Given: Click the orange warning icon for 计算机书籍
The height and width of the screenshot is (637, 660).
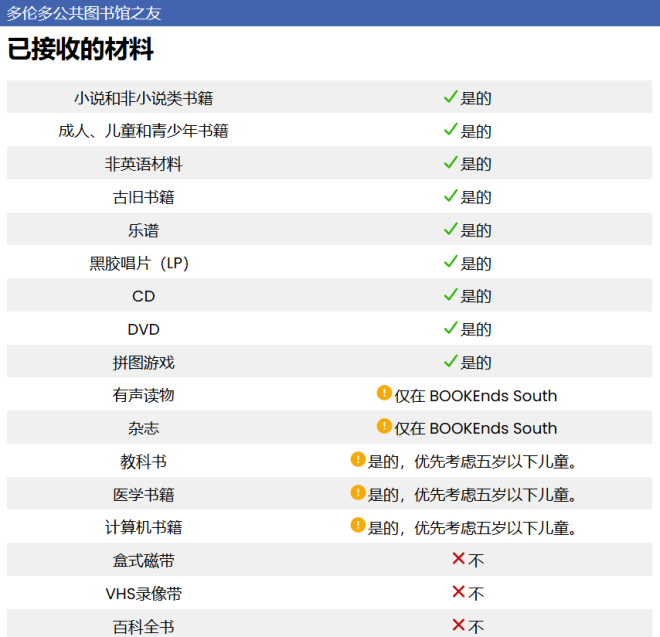Looking at the screenshot, I should click(358, 526).
